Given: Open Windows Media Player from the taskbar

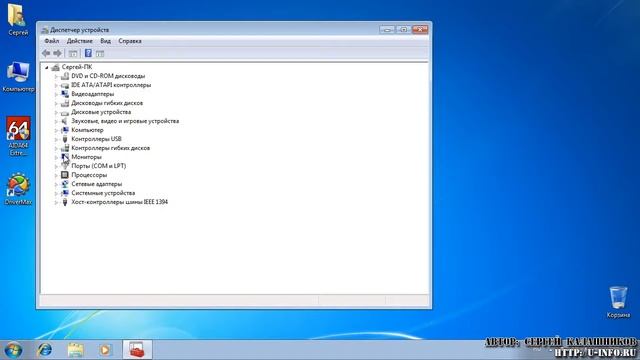Looking at the screenshot, I should (105, 350).
